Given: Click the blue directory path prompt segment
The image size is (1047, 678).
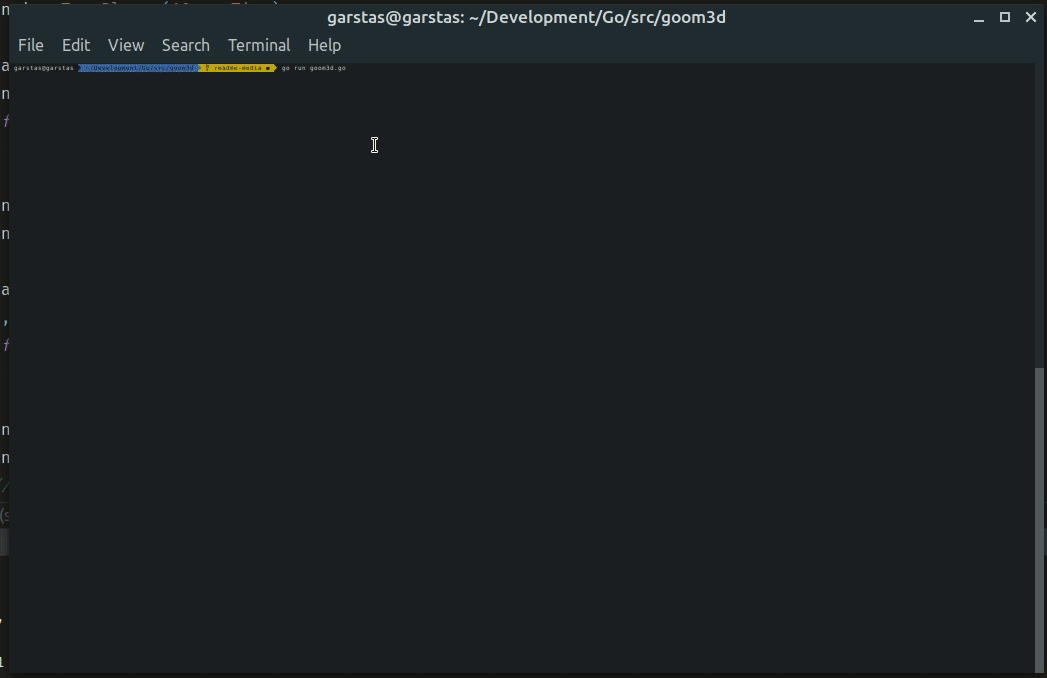Looking at the screenshot, I should tap(139, 68).
